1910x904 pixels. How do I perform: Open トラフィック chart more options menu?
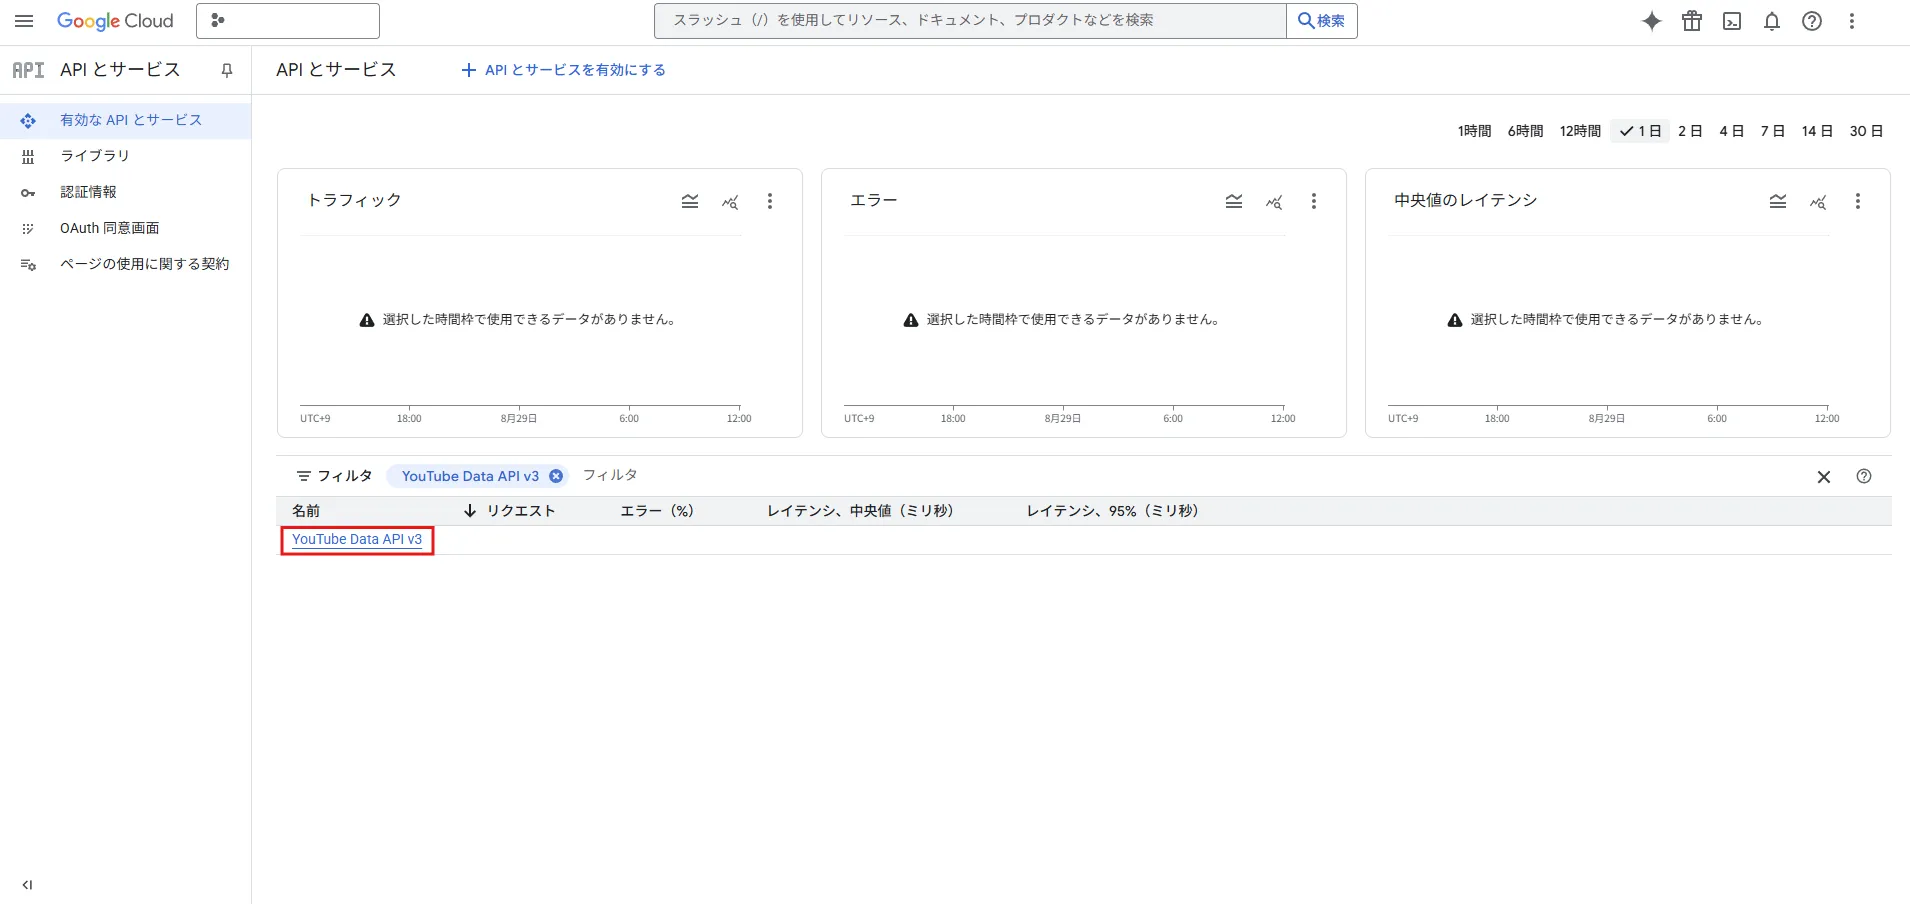(770, 202)
